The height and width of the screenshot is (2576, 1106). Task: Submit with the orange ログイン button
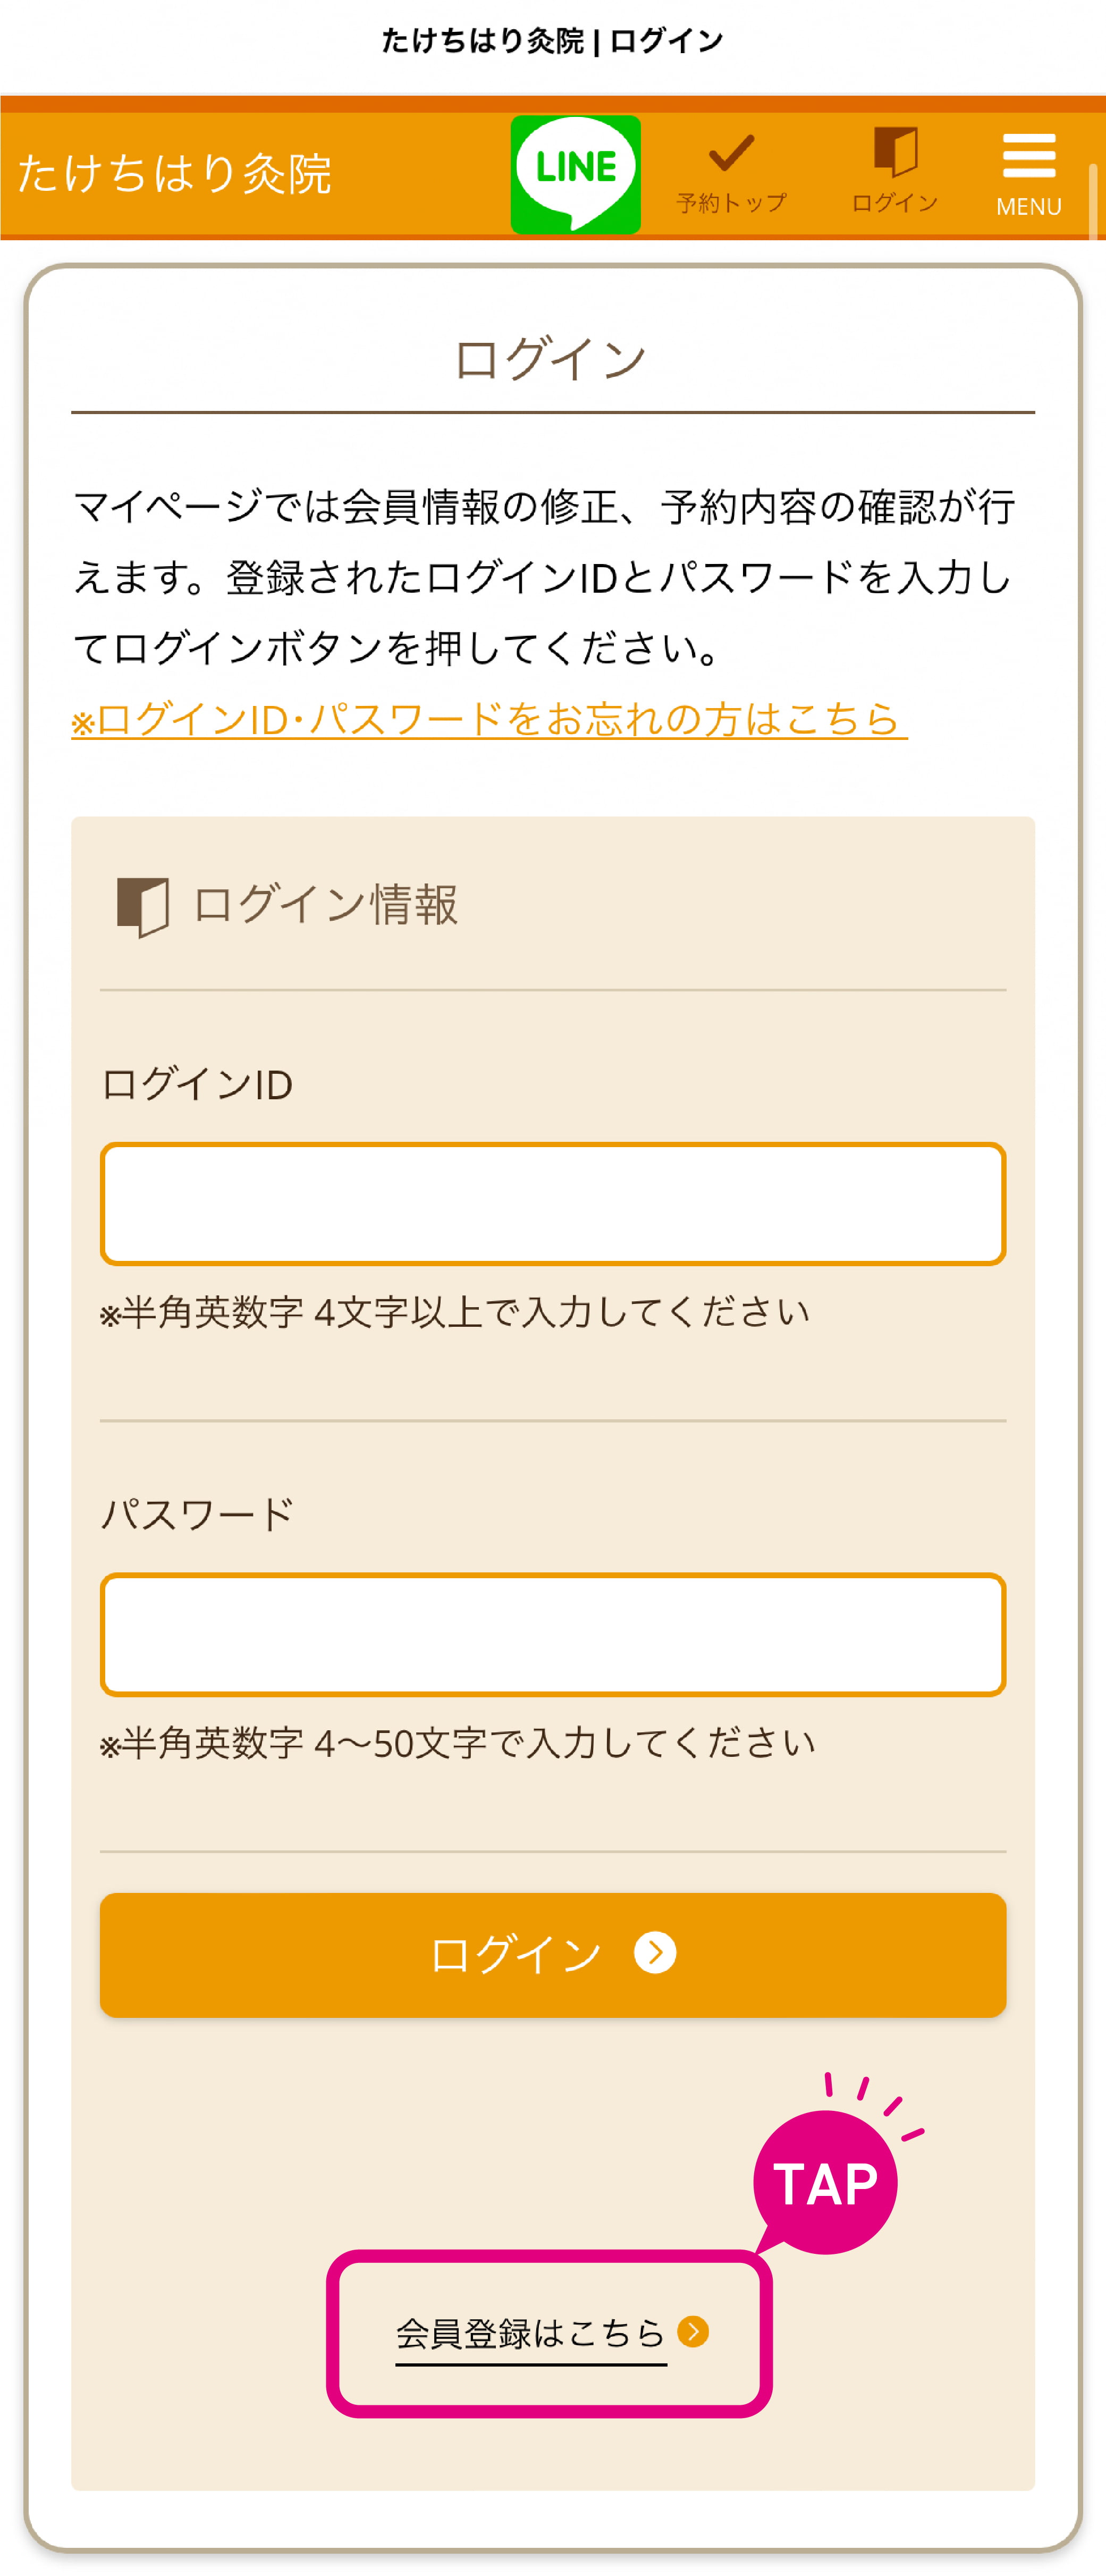coord(553,1954)
